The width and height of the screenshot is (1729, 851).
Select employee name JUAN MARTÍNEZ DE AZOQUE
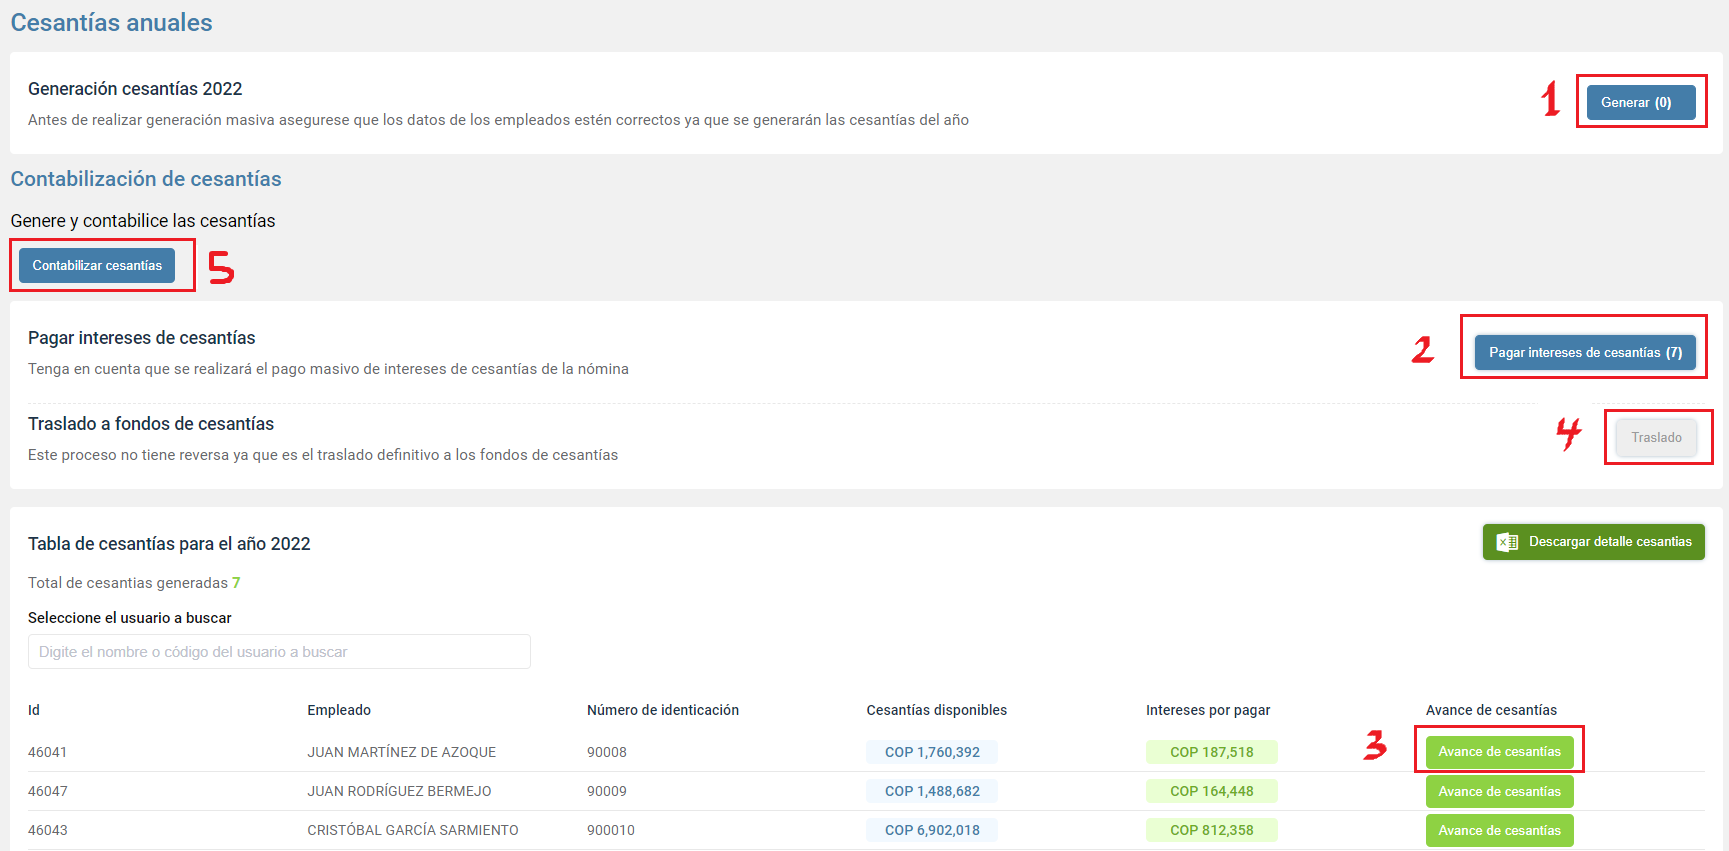pyautogui.click(x=402, y=752)
